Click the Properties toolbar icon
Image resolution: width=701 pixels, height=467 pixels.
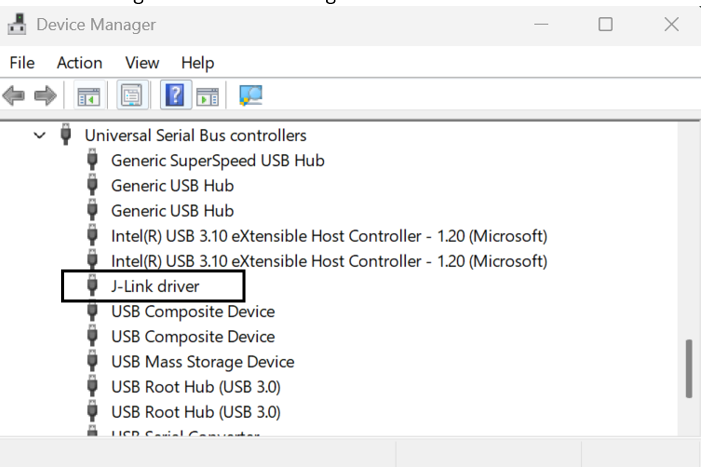[131, 96]
